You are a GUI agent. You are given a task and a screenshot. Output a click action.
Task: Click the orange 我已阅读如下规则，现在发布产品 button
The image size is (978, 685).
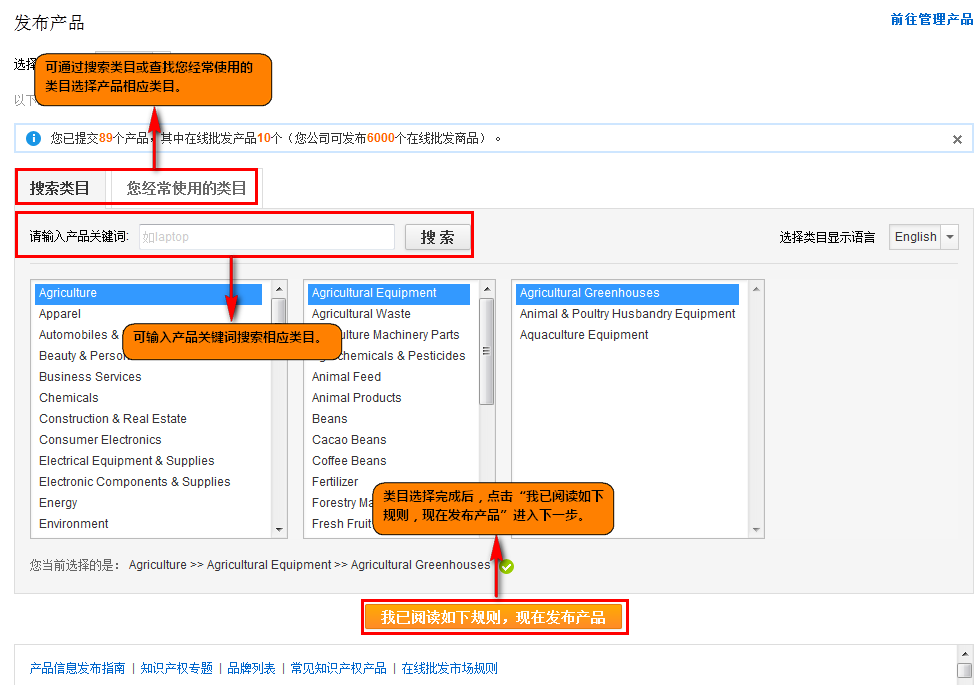coord(493,617)
